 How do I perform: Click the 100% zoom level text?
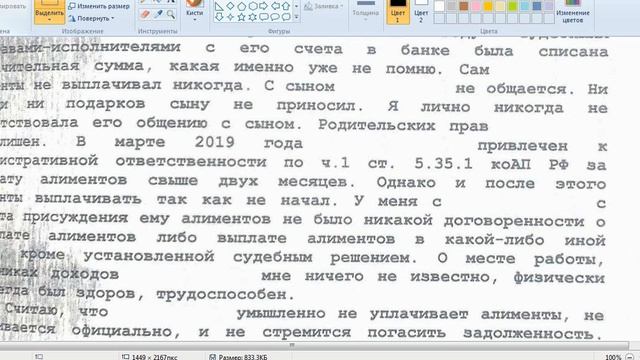pos(613,357)
